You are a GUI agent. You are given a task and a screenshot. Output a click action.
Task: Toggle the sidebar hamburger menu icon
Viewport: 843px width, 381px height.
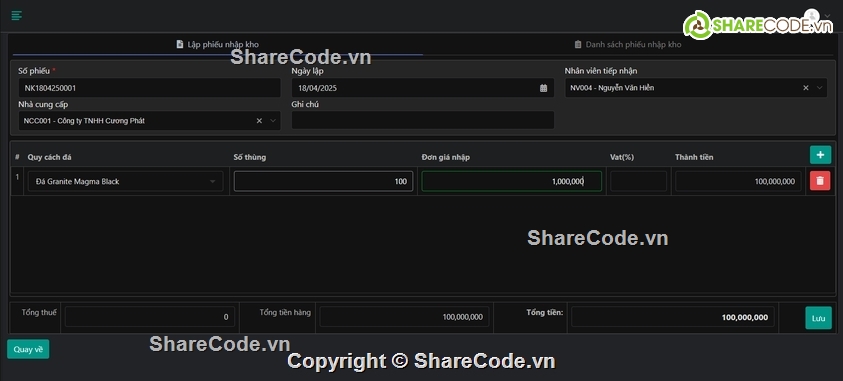pyautogui.click(x=17, y=16)
